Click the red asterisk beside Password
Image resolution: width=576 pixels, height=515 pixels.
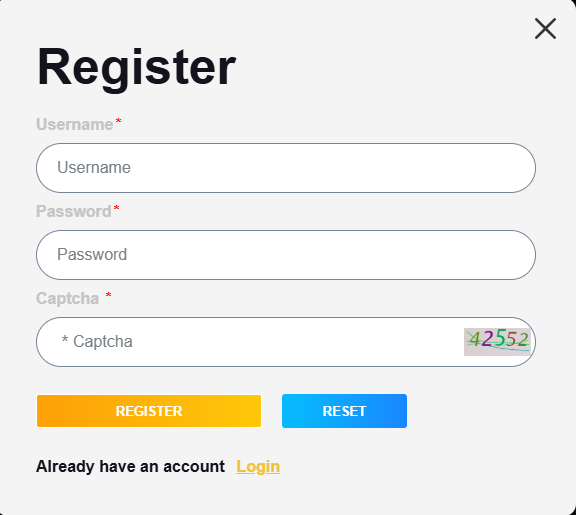(116, 208)
